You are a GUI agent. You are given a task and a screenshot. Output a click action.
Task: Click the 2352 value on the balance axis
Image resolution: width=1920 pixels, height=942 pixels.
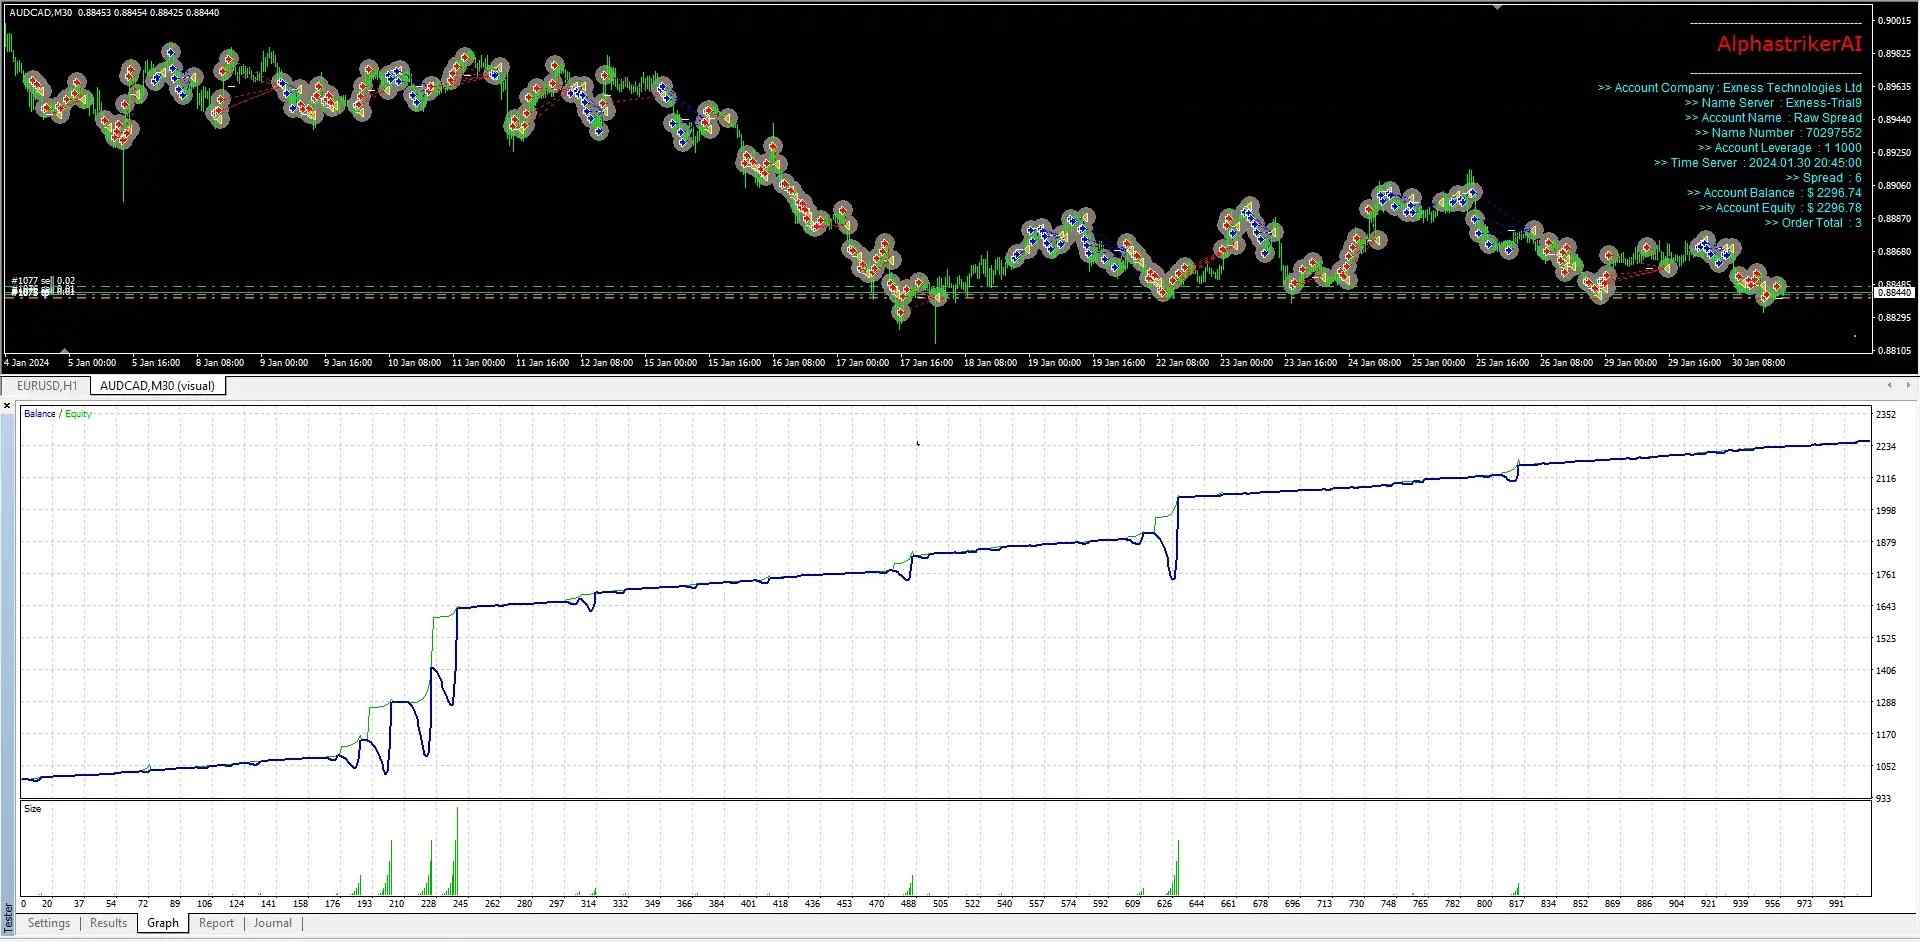click(1886, 415)
